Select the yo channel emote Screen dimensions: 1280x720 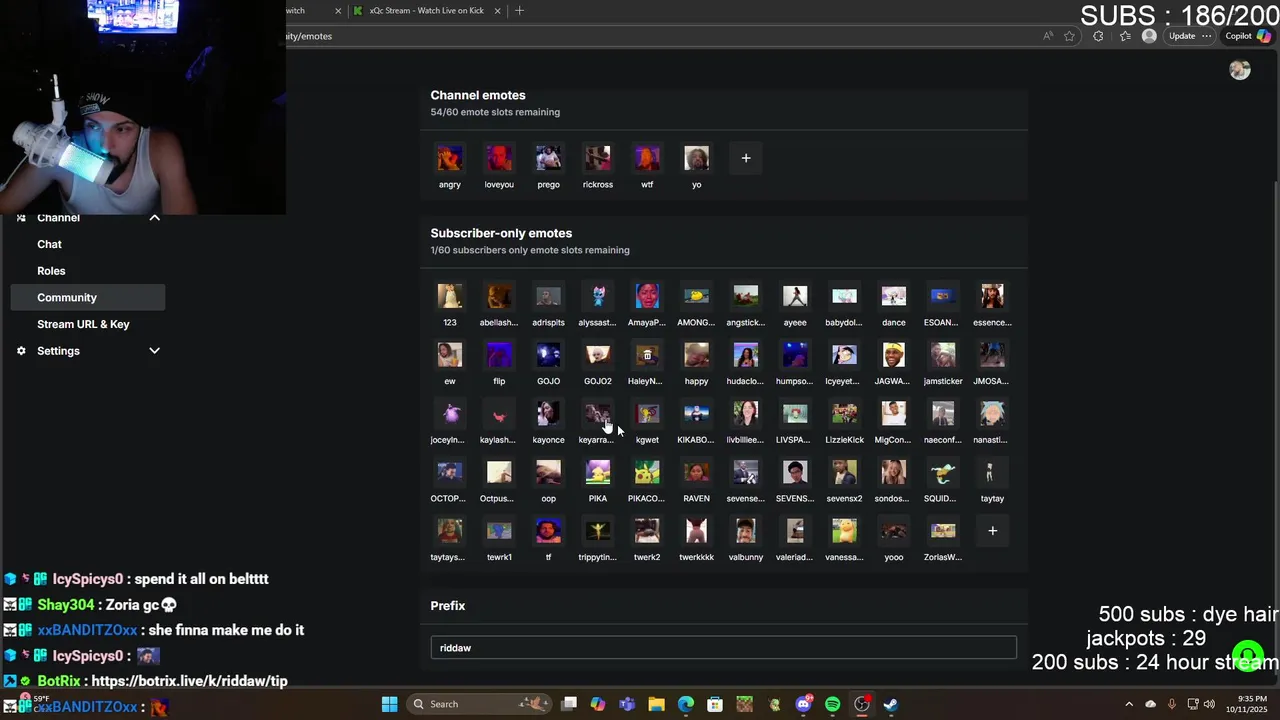pos(697,158)
